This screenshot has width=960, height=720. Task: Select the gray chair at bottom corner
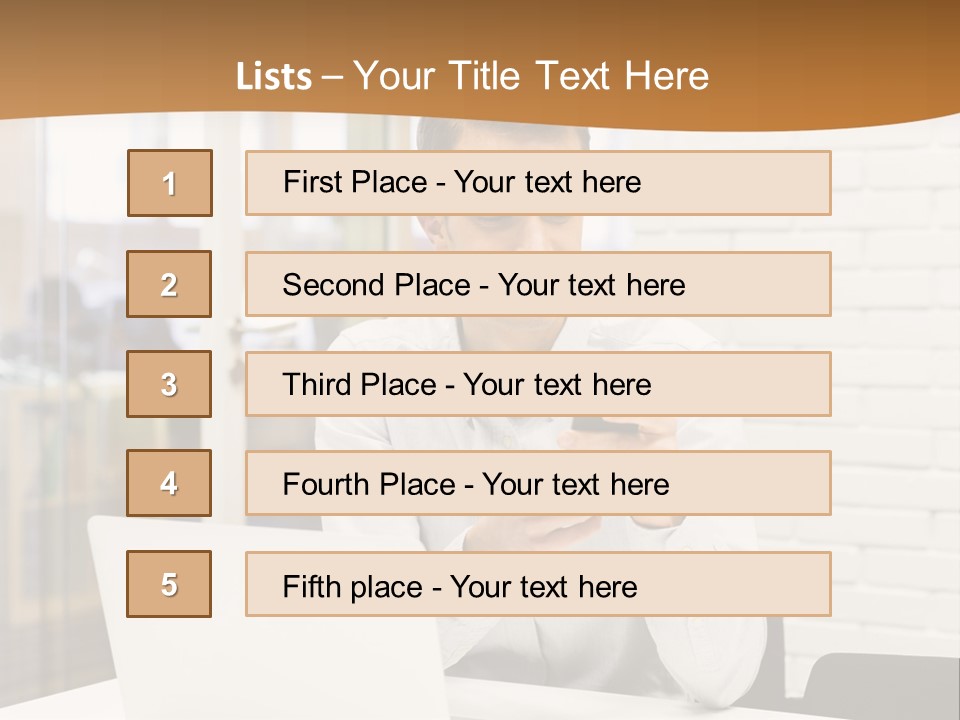click(882, 686)
